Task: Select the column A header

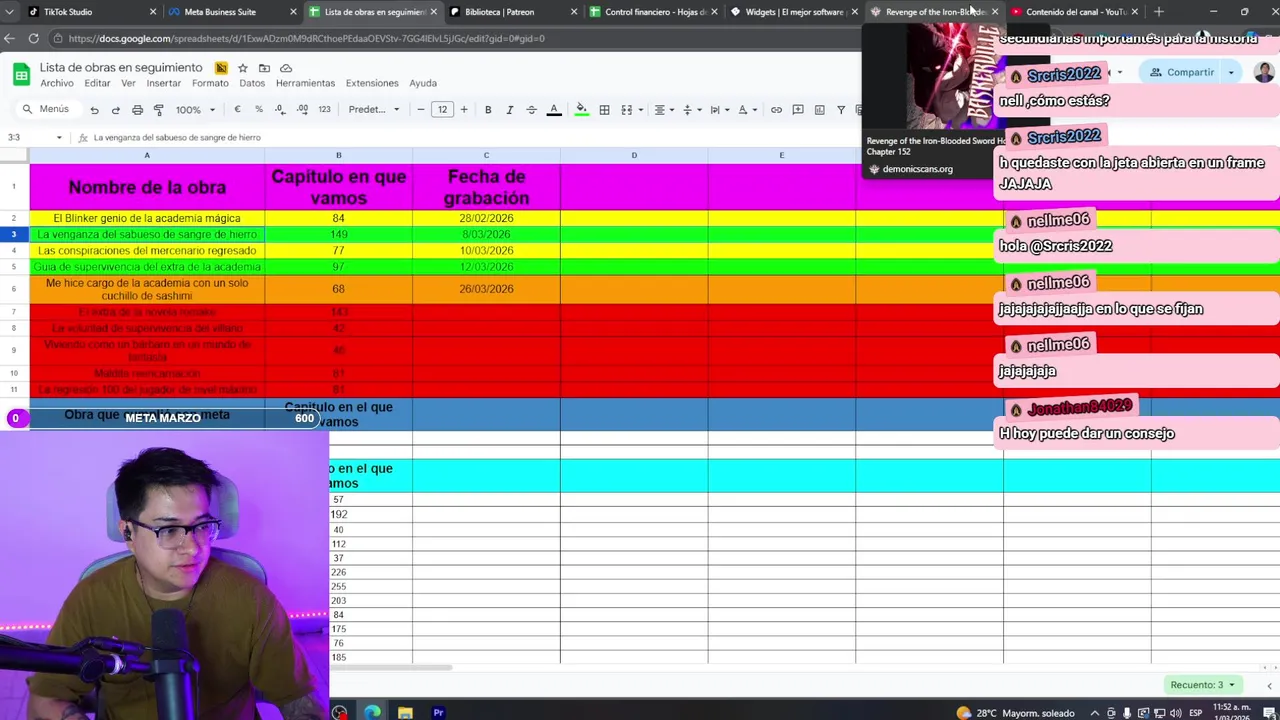Action: tap(147, 155)
